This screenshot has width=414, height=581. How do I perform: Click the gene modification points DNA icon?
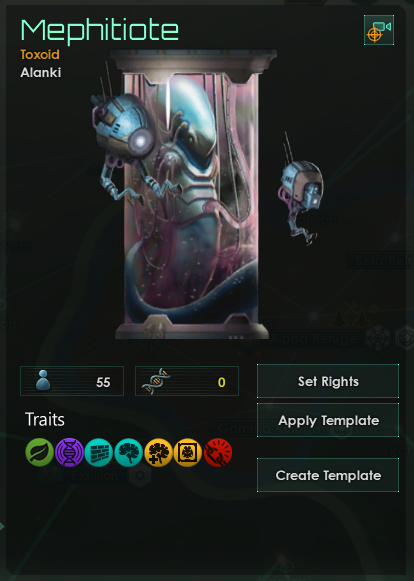click(156, 381)
